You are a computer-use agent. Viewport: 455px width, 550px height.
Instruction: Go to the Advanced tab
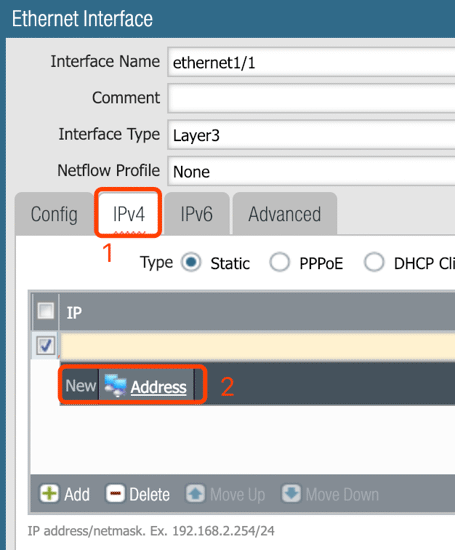click(285, 214)
